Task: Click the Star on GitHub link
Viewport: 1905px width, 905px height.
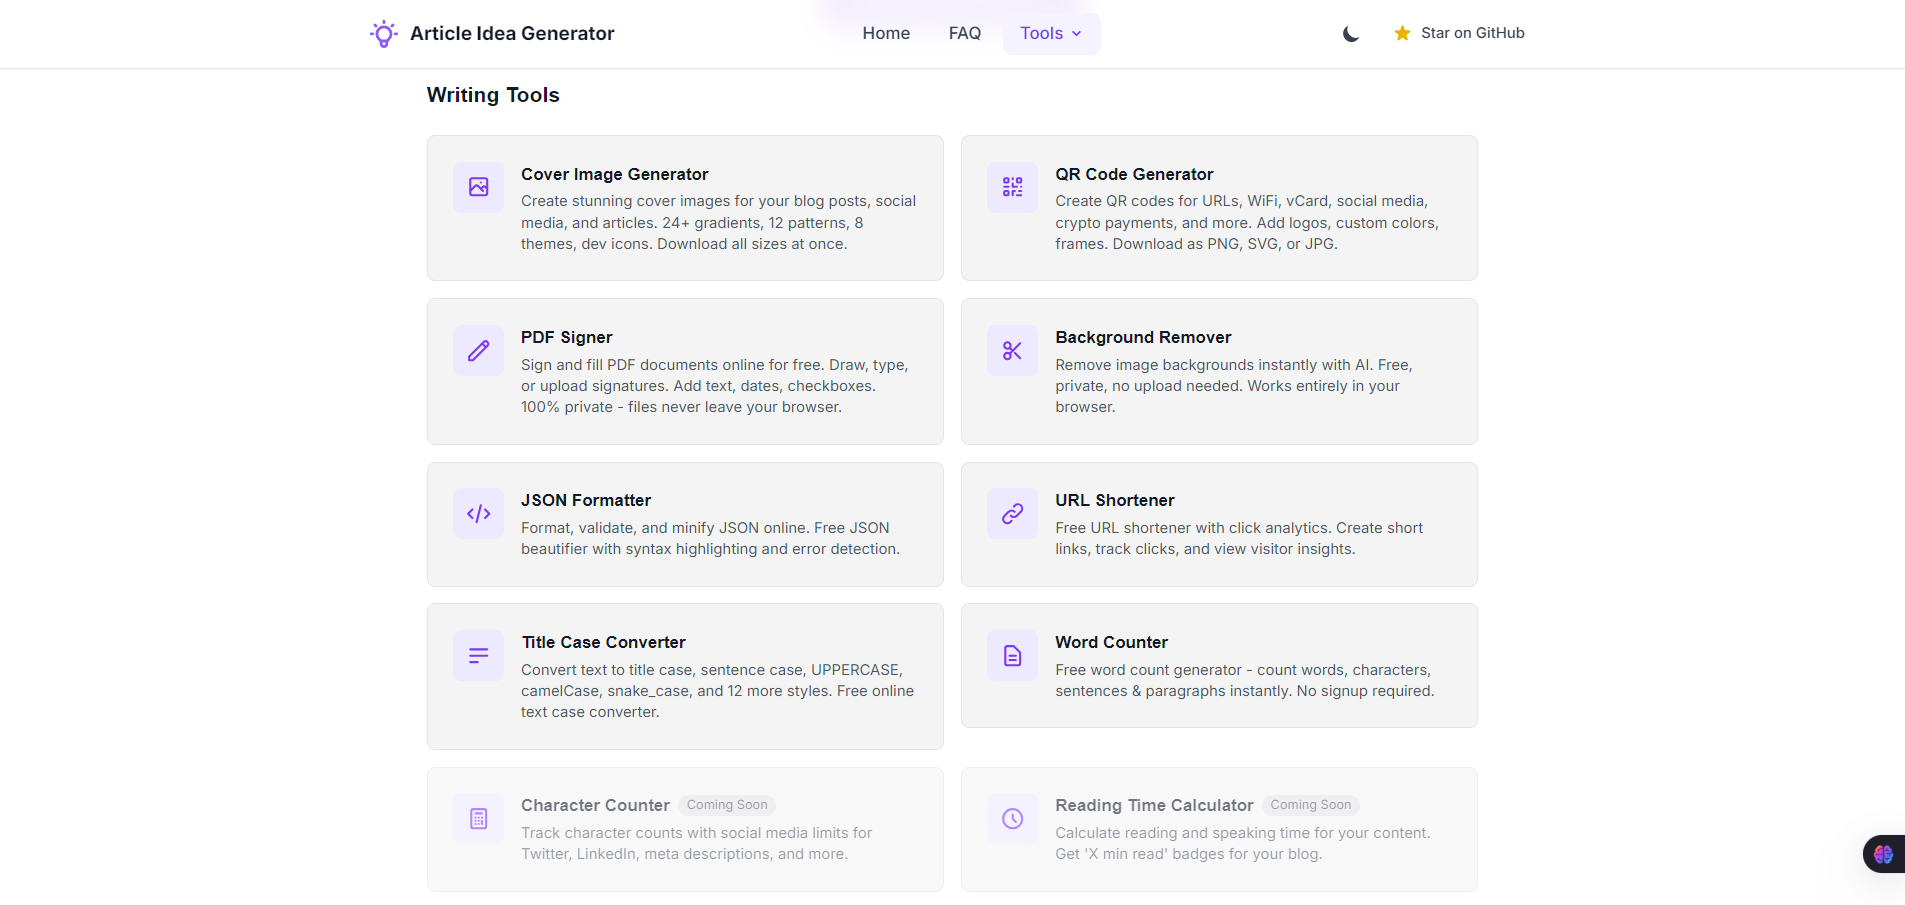Action: pos(1472,32)
